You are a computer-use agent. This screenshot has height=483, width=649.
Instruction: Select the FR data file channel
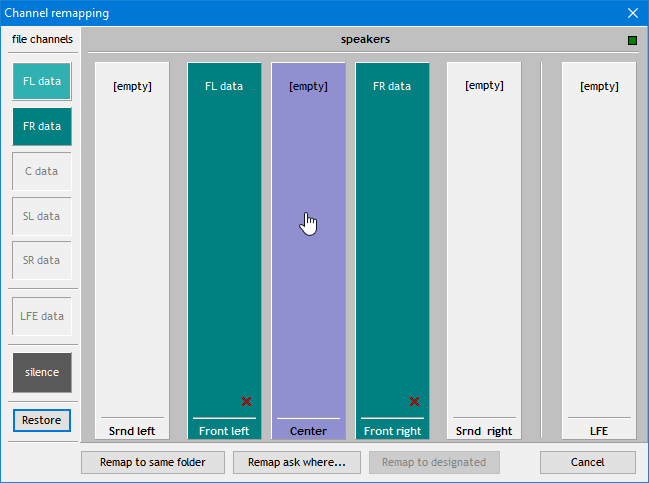(42, 126)
